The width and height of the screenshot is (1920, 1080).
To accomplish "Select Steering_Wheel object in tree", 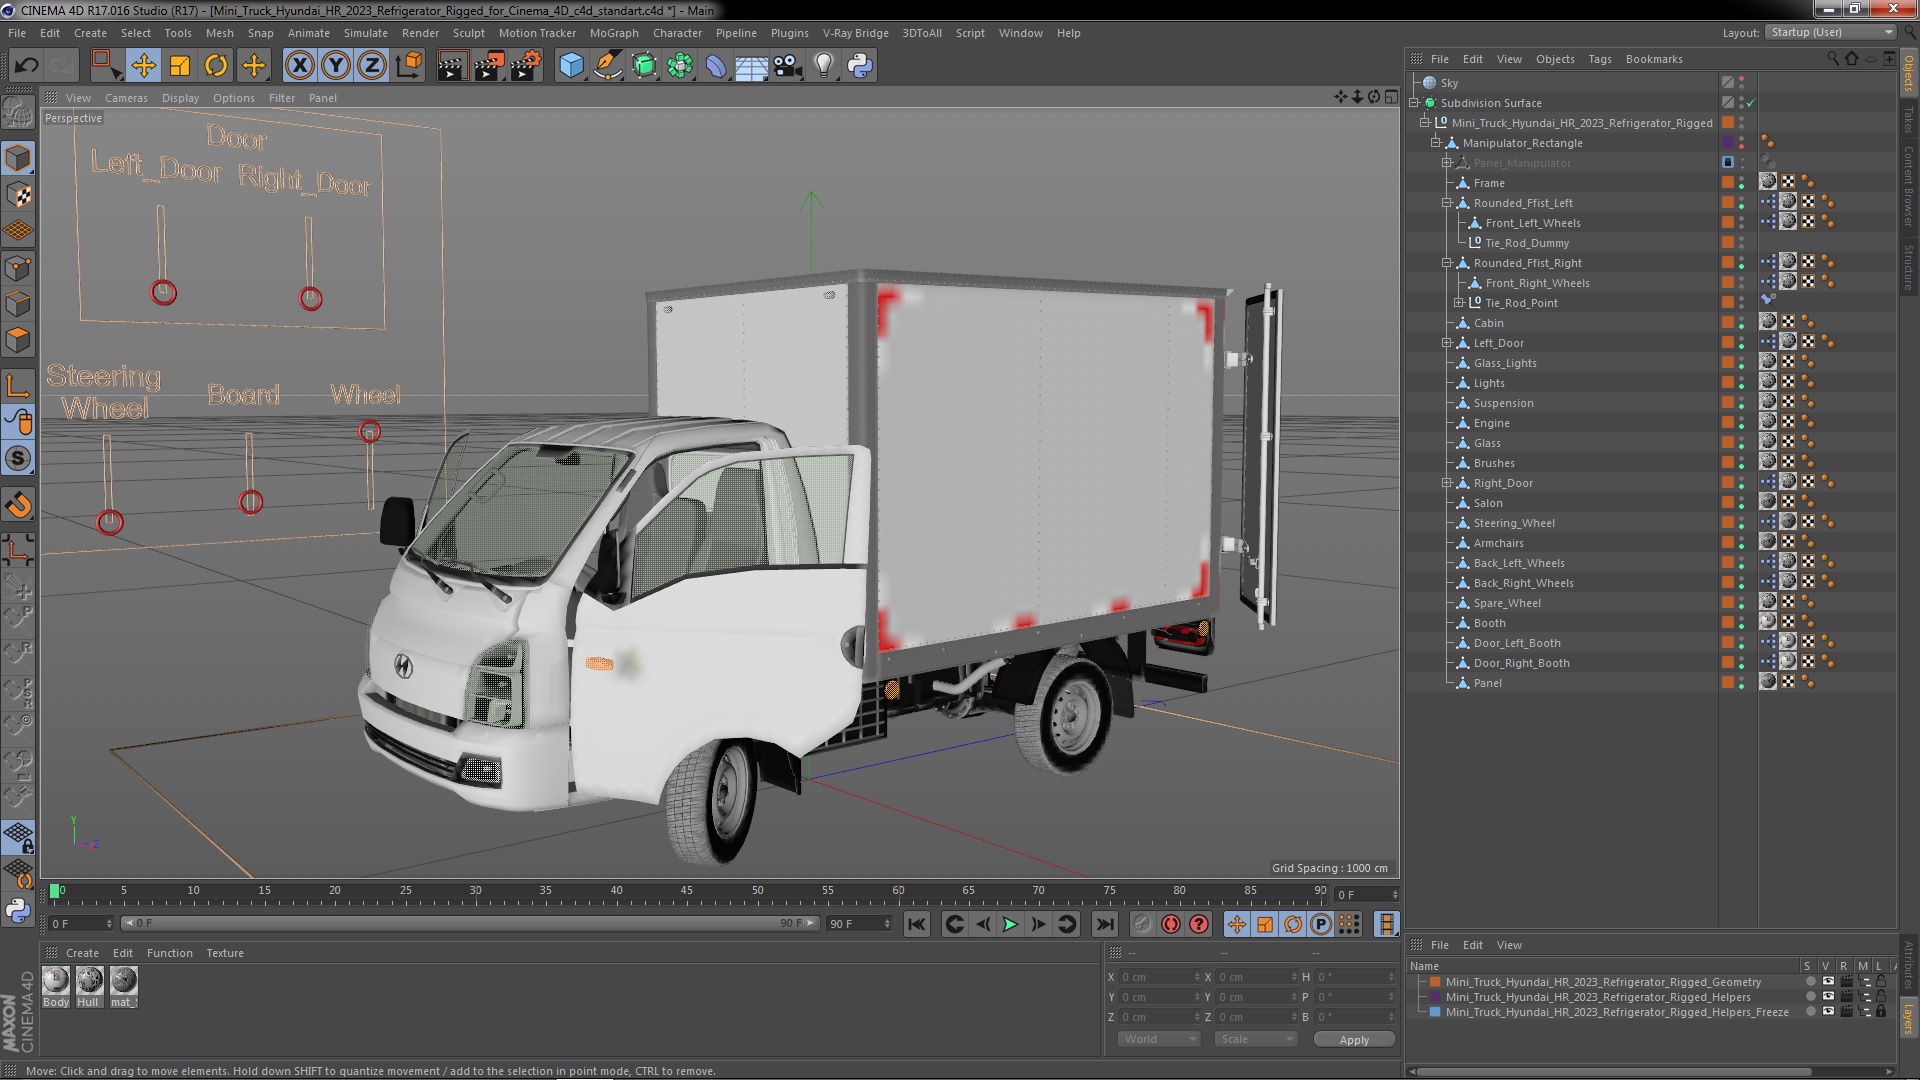I will (x=1514, y=523).
